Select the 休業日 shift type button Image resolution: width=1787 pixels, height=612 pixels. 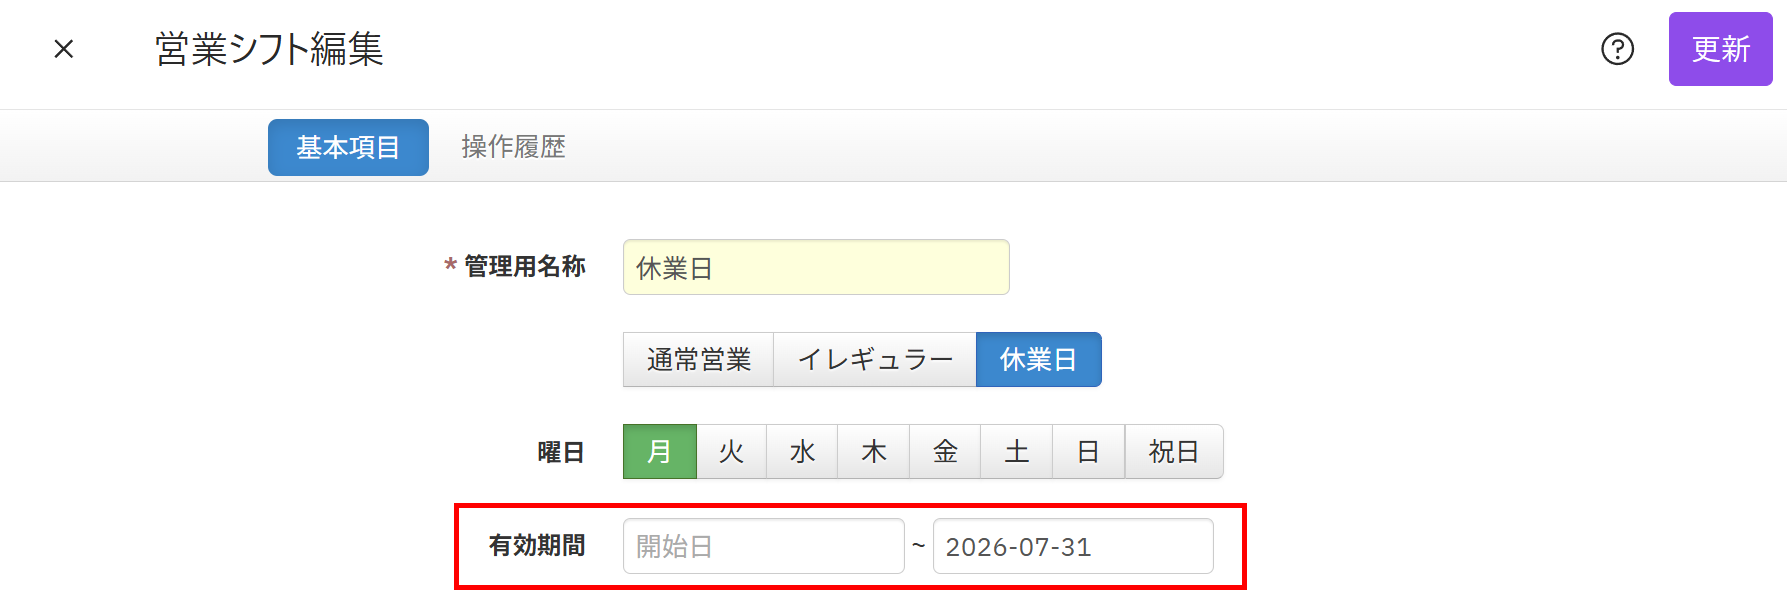(x=1038, y=359)
